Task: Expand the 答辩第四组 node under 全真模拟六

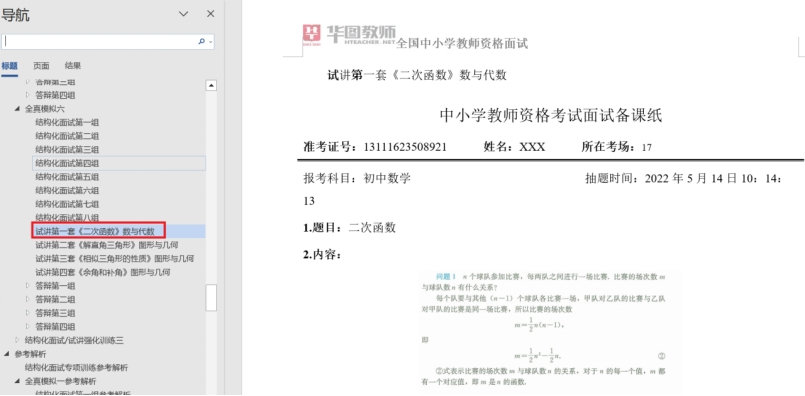Action: coord(28,327)
